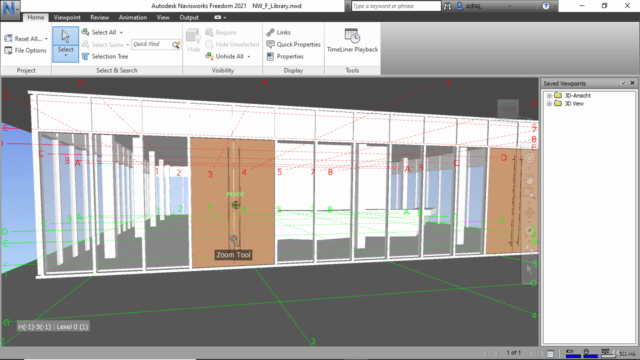The width and height of the screenshot is (640, 360).
Task: Click the steering wheel navigation icon
Action: coord(529,158)
